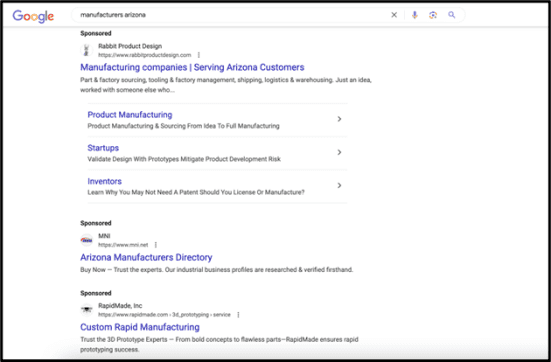Submit search with magnifying glass icon
This screenshot has width=551, height=362.
[x=452, y=15]
